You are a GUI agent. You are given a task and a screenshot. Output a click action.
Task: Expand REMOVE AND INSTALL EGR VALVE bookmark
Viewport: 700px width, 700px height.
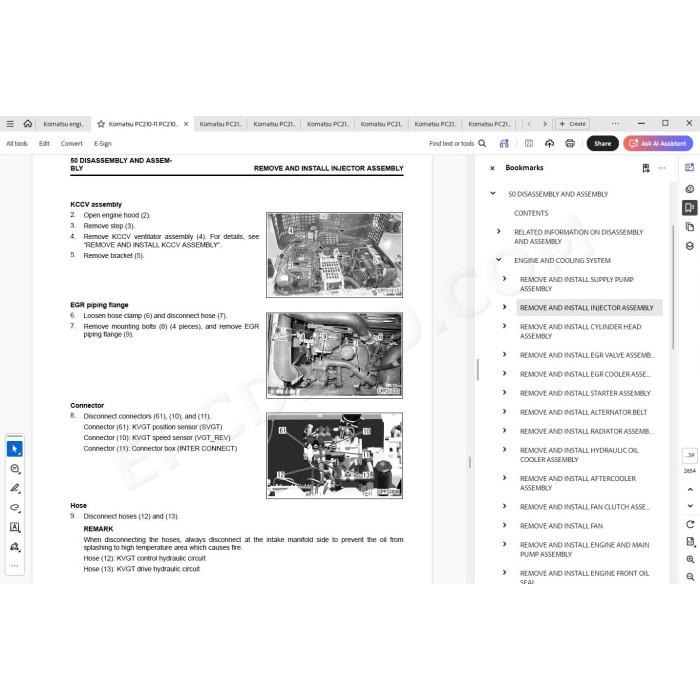coord(504,354)
